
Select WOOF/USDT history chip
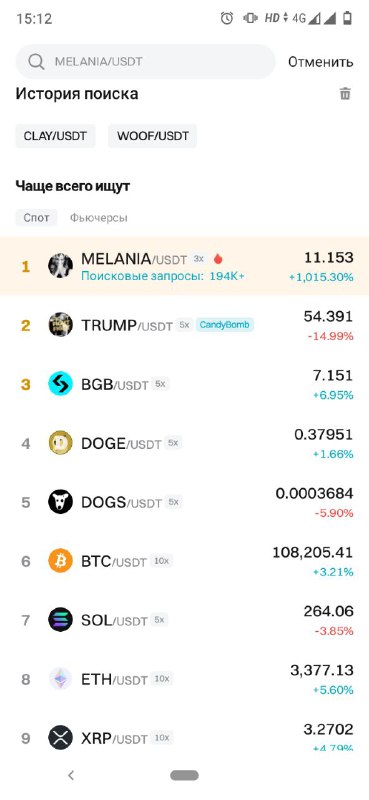click(x=153, y=136)
